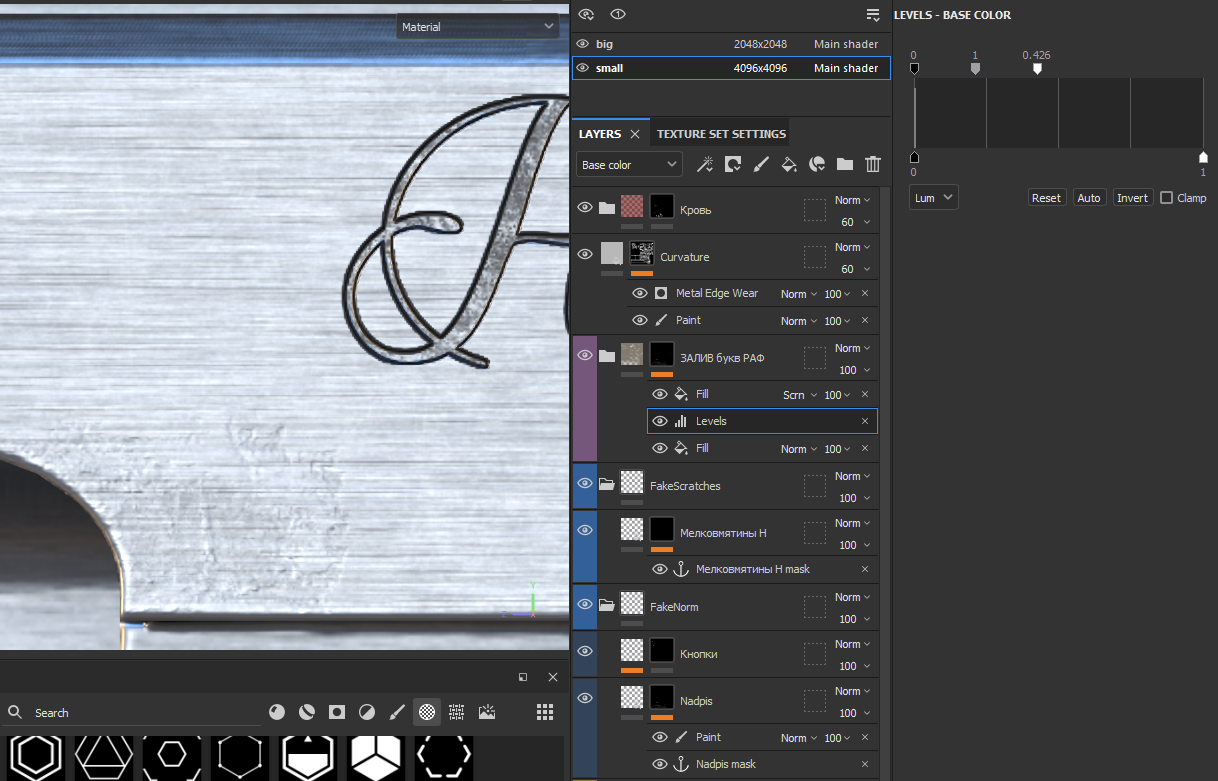The width and height of the screenshot is (1218, 781).
Task: Click the solo texture set eye icon
Action: click(618, 14)
